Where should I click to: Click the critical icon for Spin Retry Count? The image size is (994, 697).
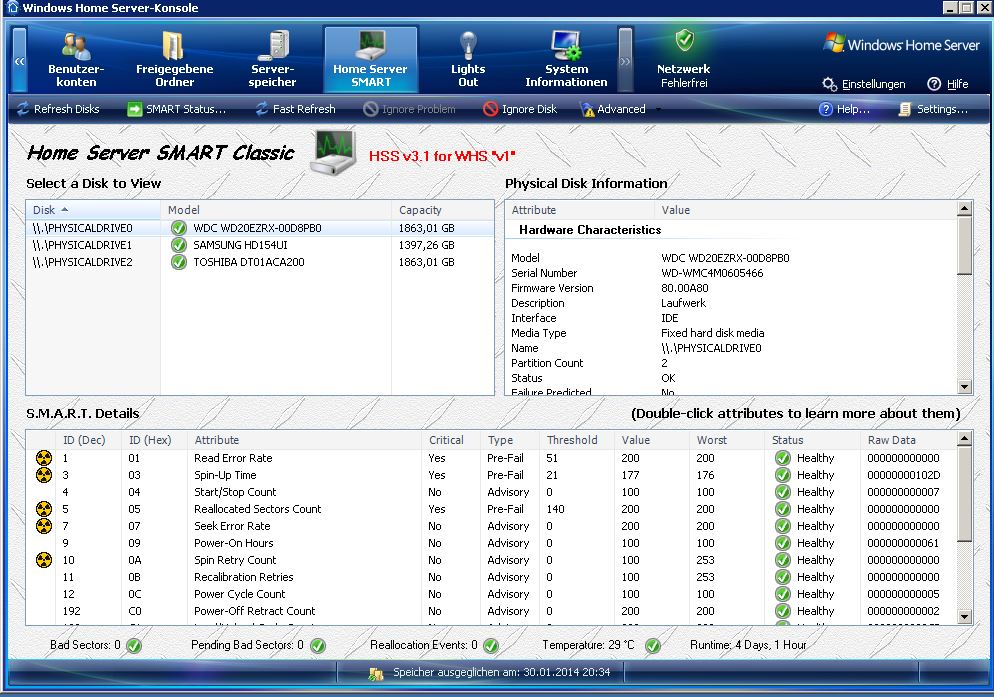tap(44, 560)
